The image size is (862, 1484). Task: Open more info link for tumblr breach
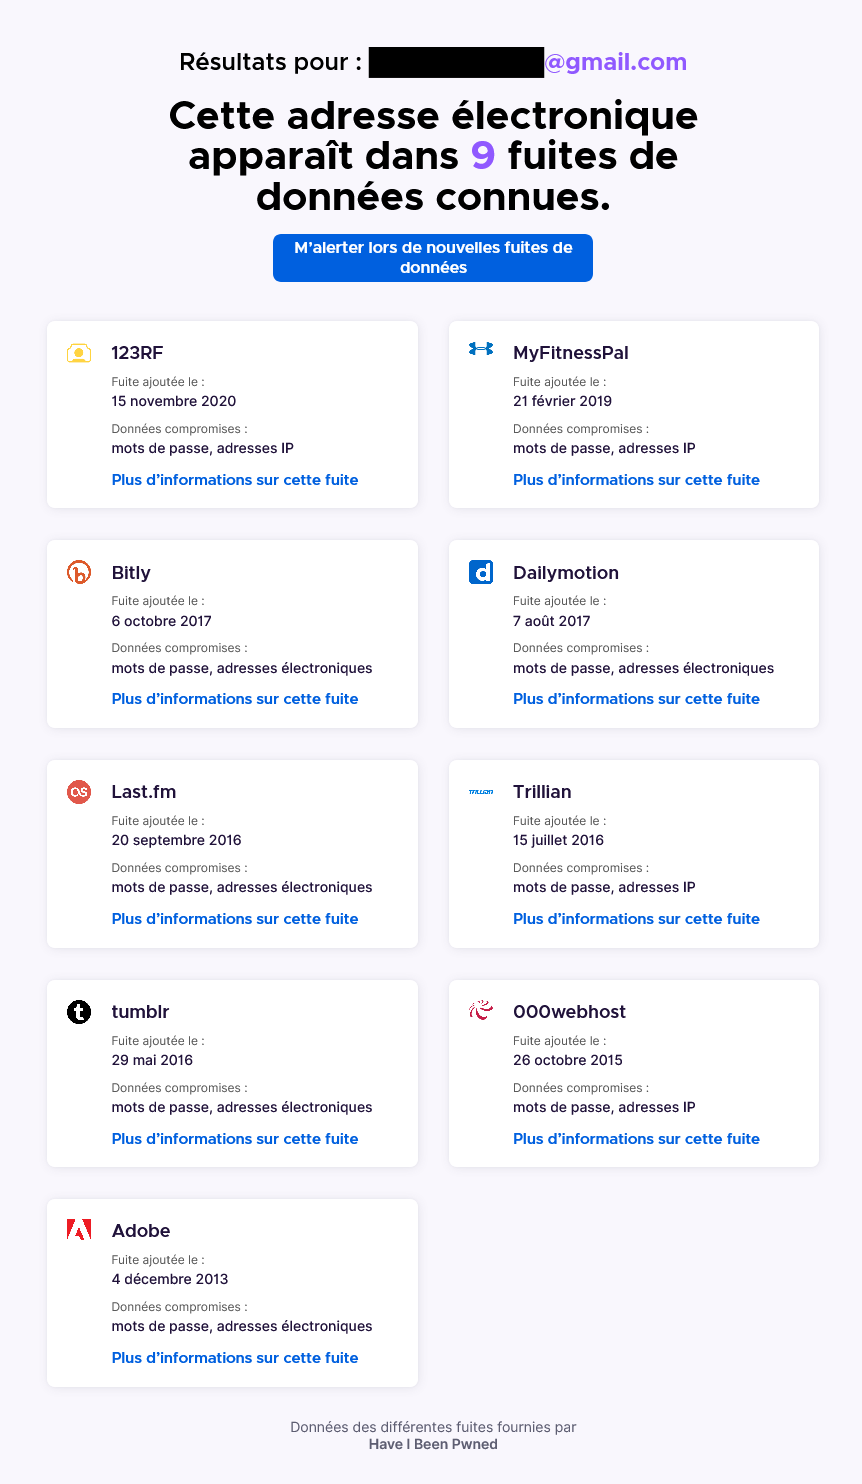235,1139
